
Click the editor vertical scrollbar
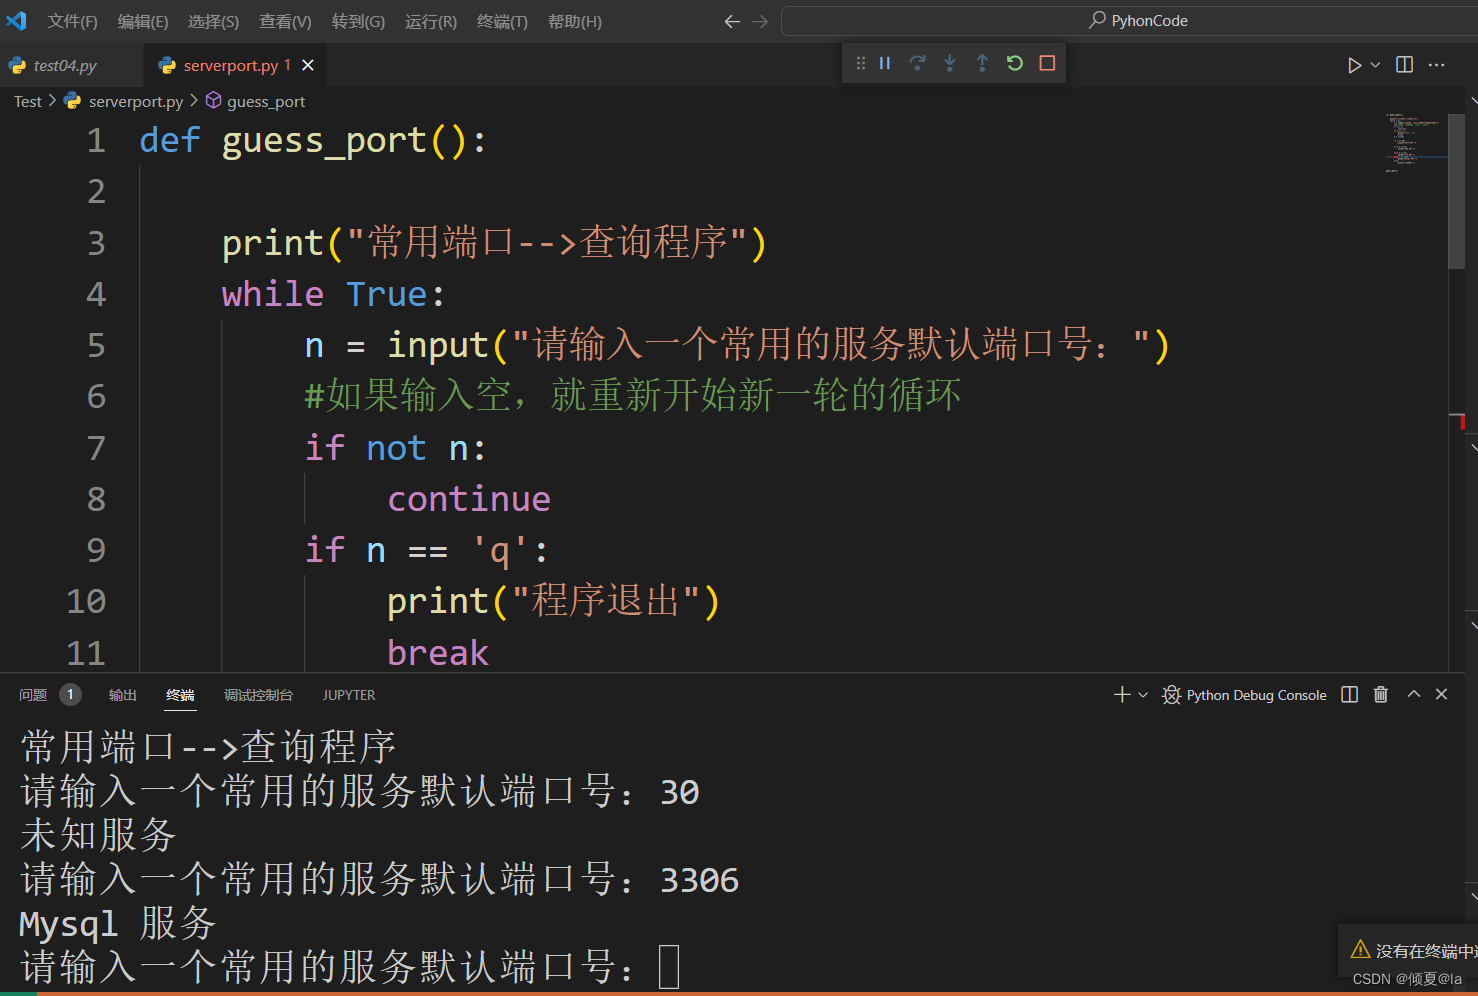coord(1456,190)
